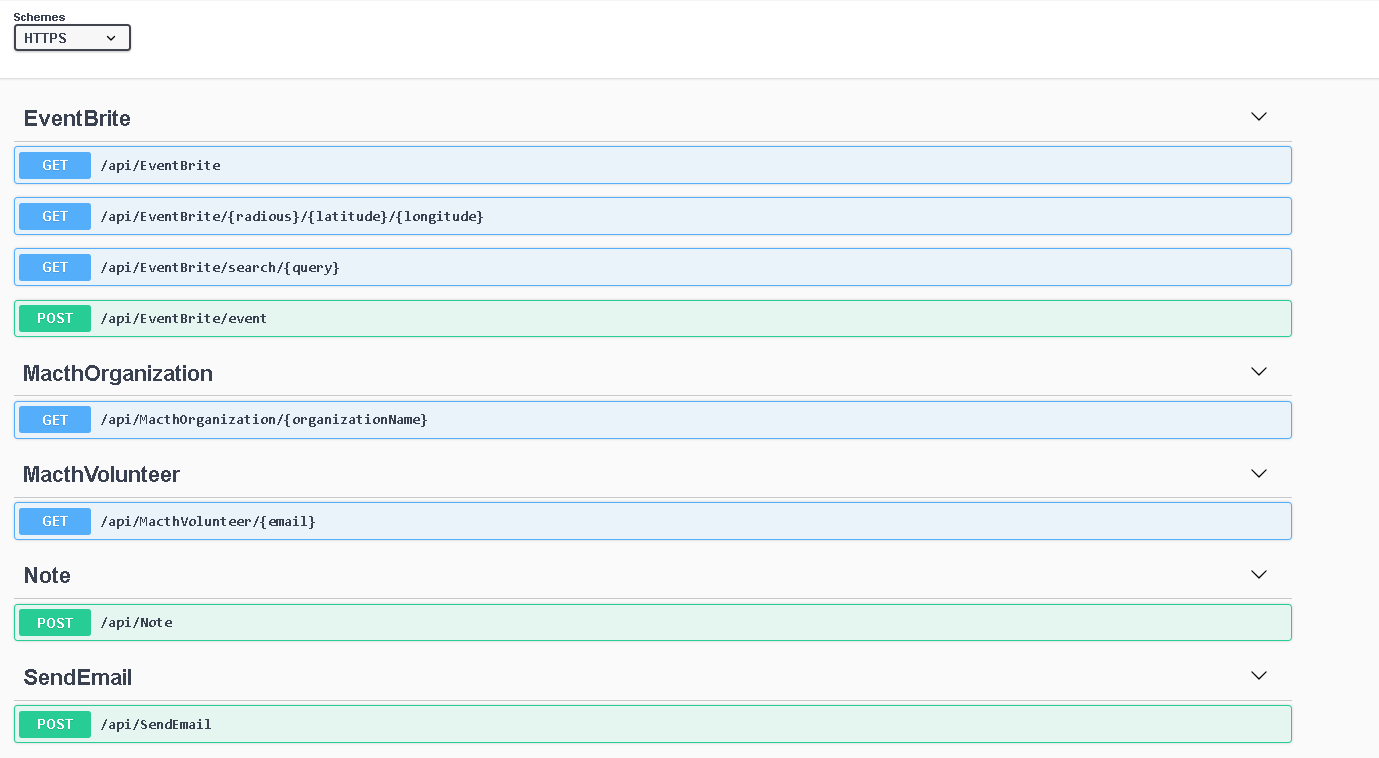Click POST badge for /api/Note
The width and height of the screenshot is (1379, 758).
tap(55, 623)
